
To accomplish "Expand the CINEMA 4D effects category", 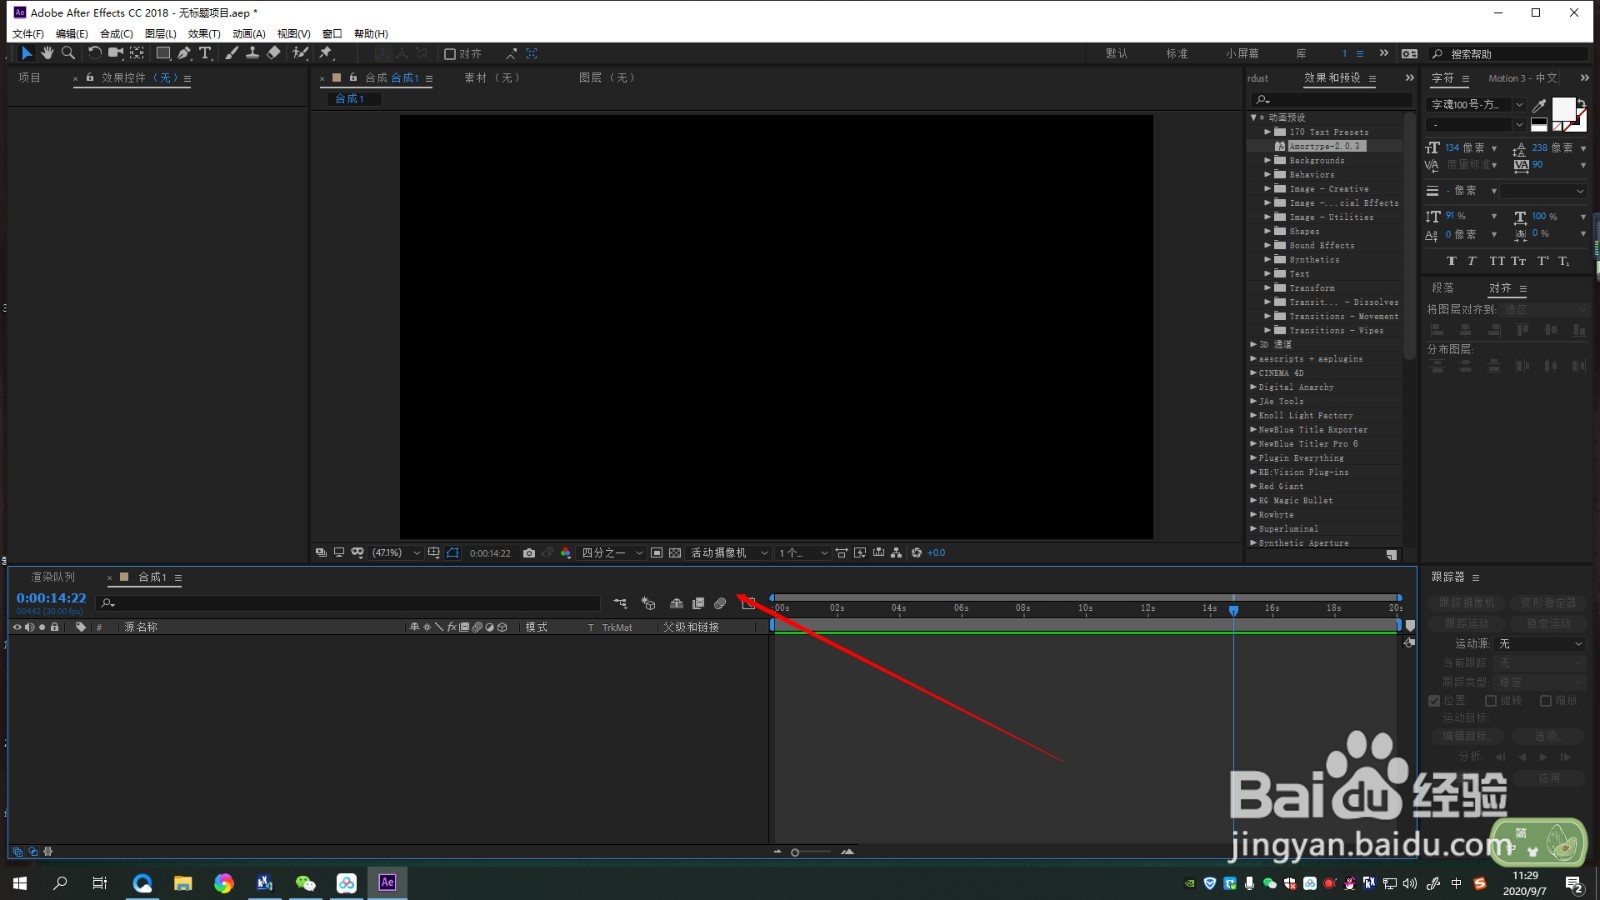I will tap(1253, 373).
